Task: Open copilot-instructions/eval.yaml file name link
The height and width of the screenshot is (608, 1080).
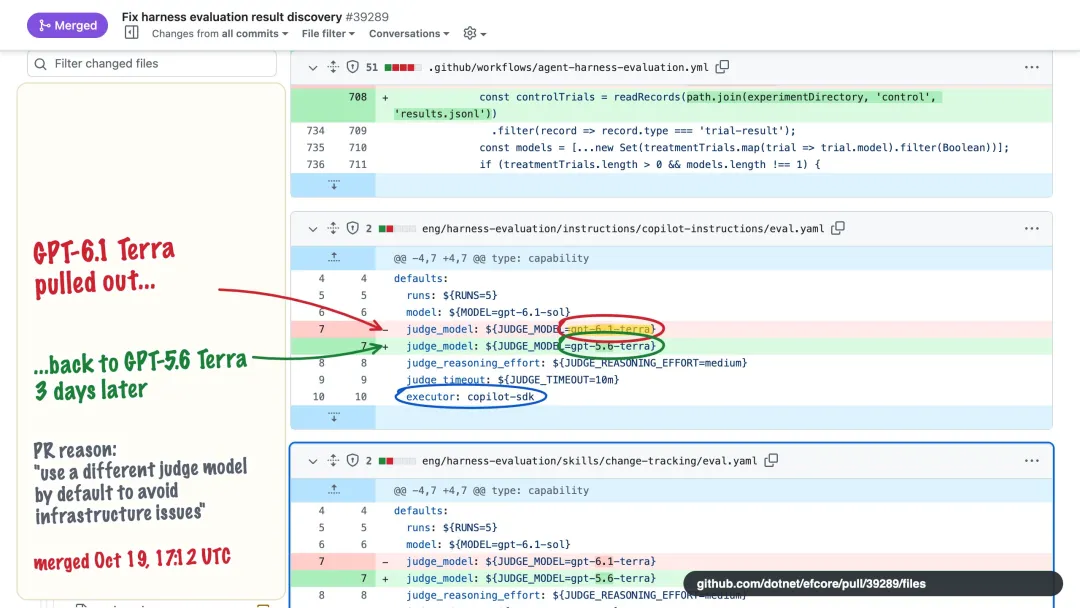Action: tap(623, 228)
